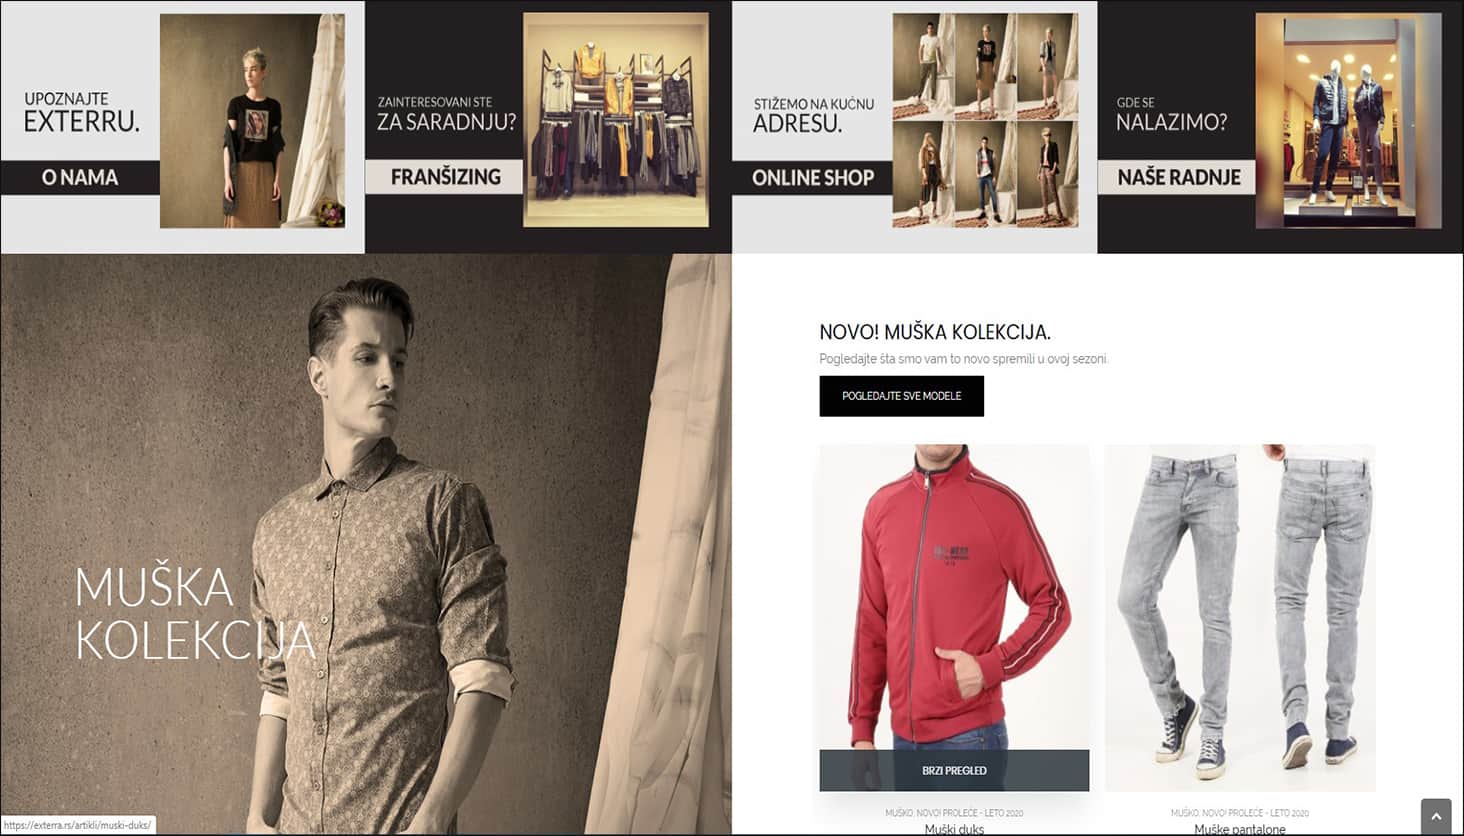Click the UPOZNAJTE EXTERRU heading
The width and height of the screenshot is (1464, 836).
pyautogui.click(x=82, y=113)
